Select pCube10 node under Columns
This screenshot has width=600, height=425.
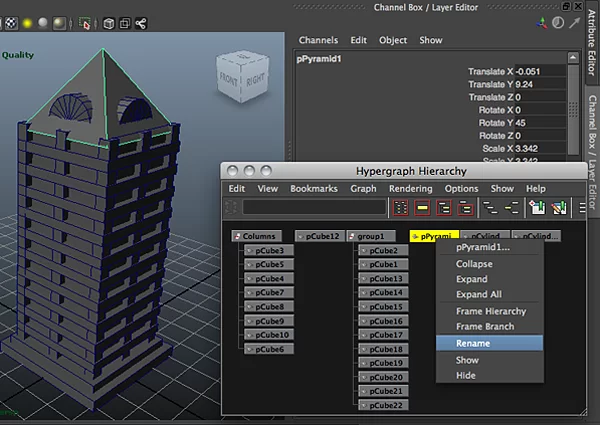click(269, 335)
